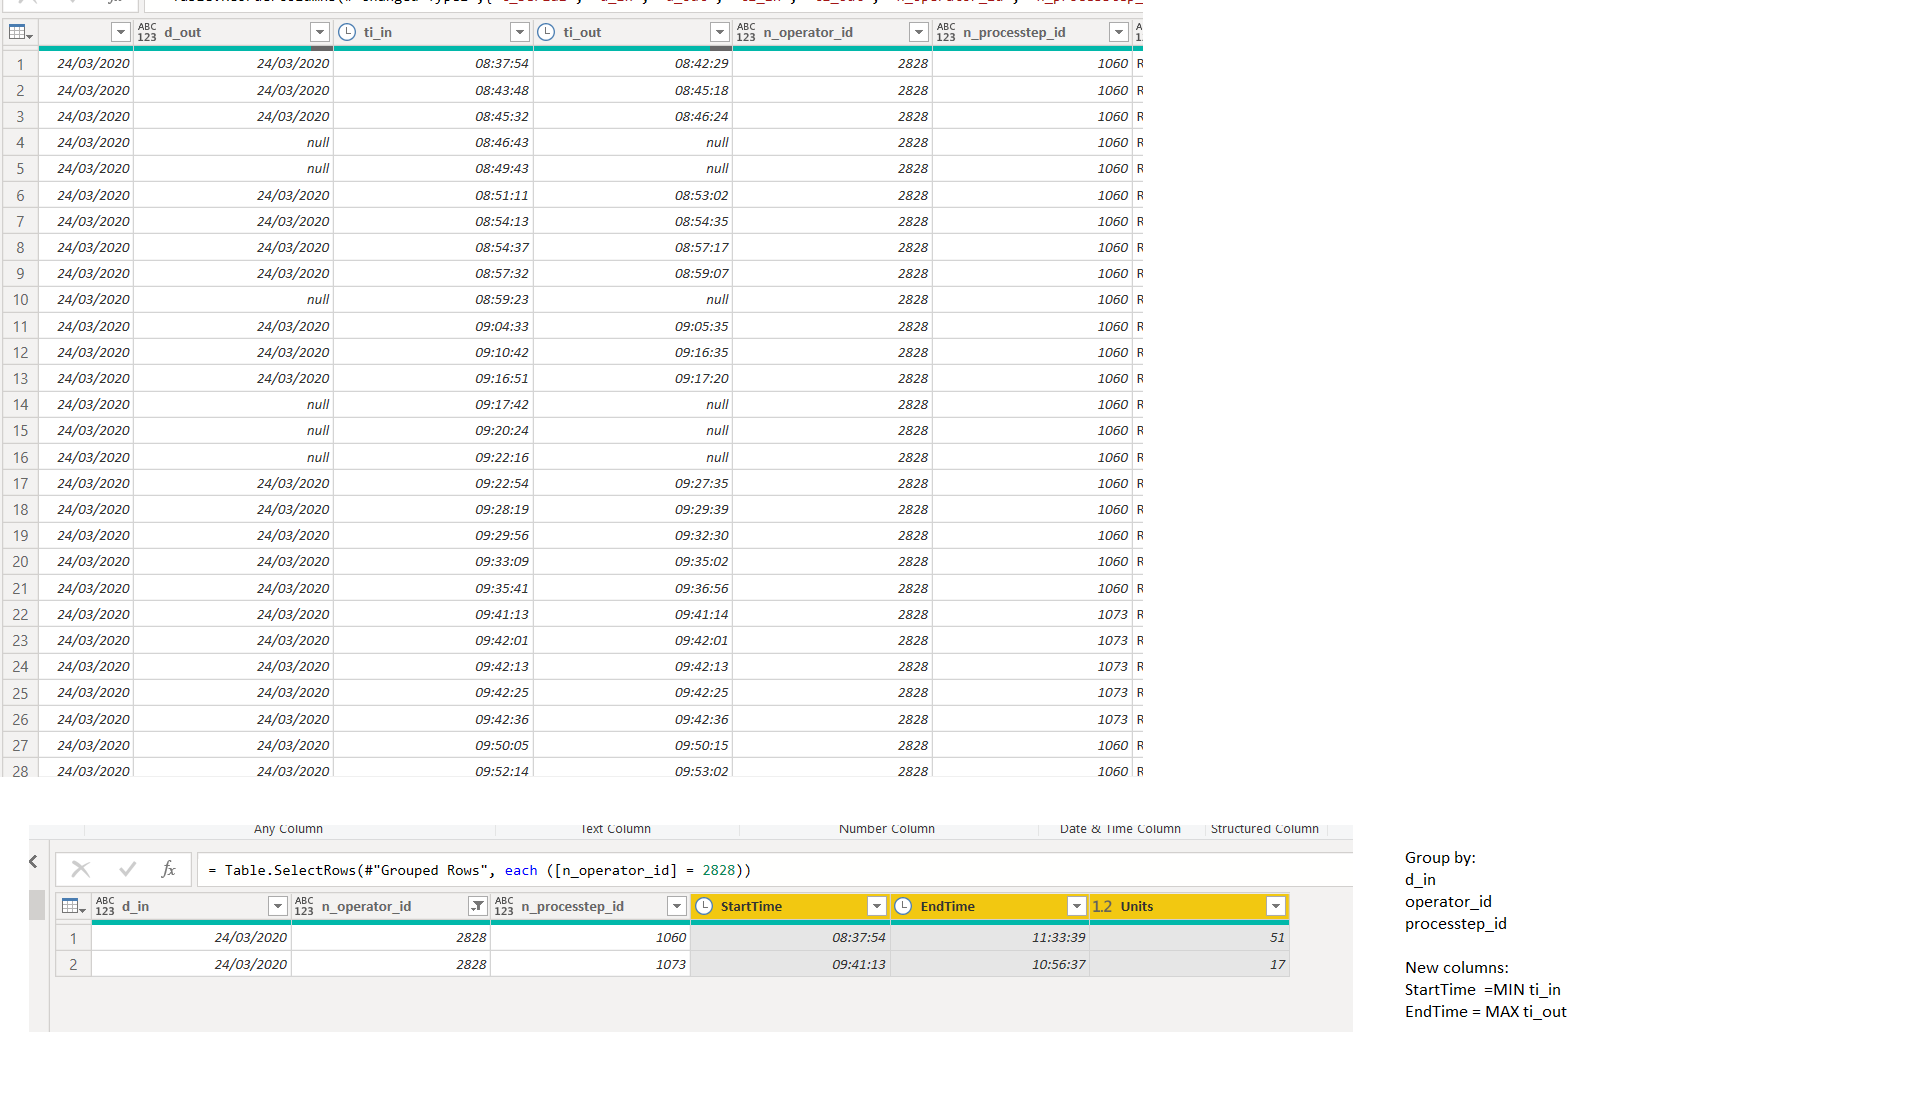Click the 1.2 decimal type icon of Units
This screenshot has width=1926, height=1119.
[x=1102, y=907]
